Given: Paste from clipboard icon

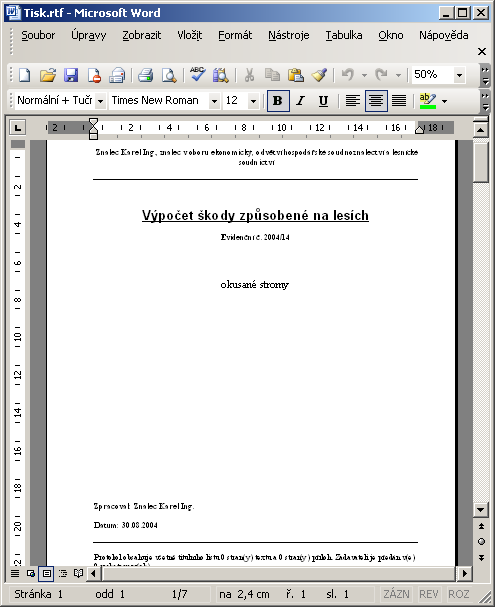Looking at the screenshot, I should [x=296, y=75].
